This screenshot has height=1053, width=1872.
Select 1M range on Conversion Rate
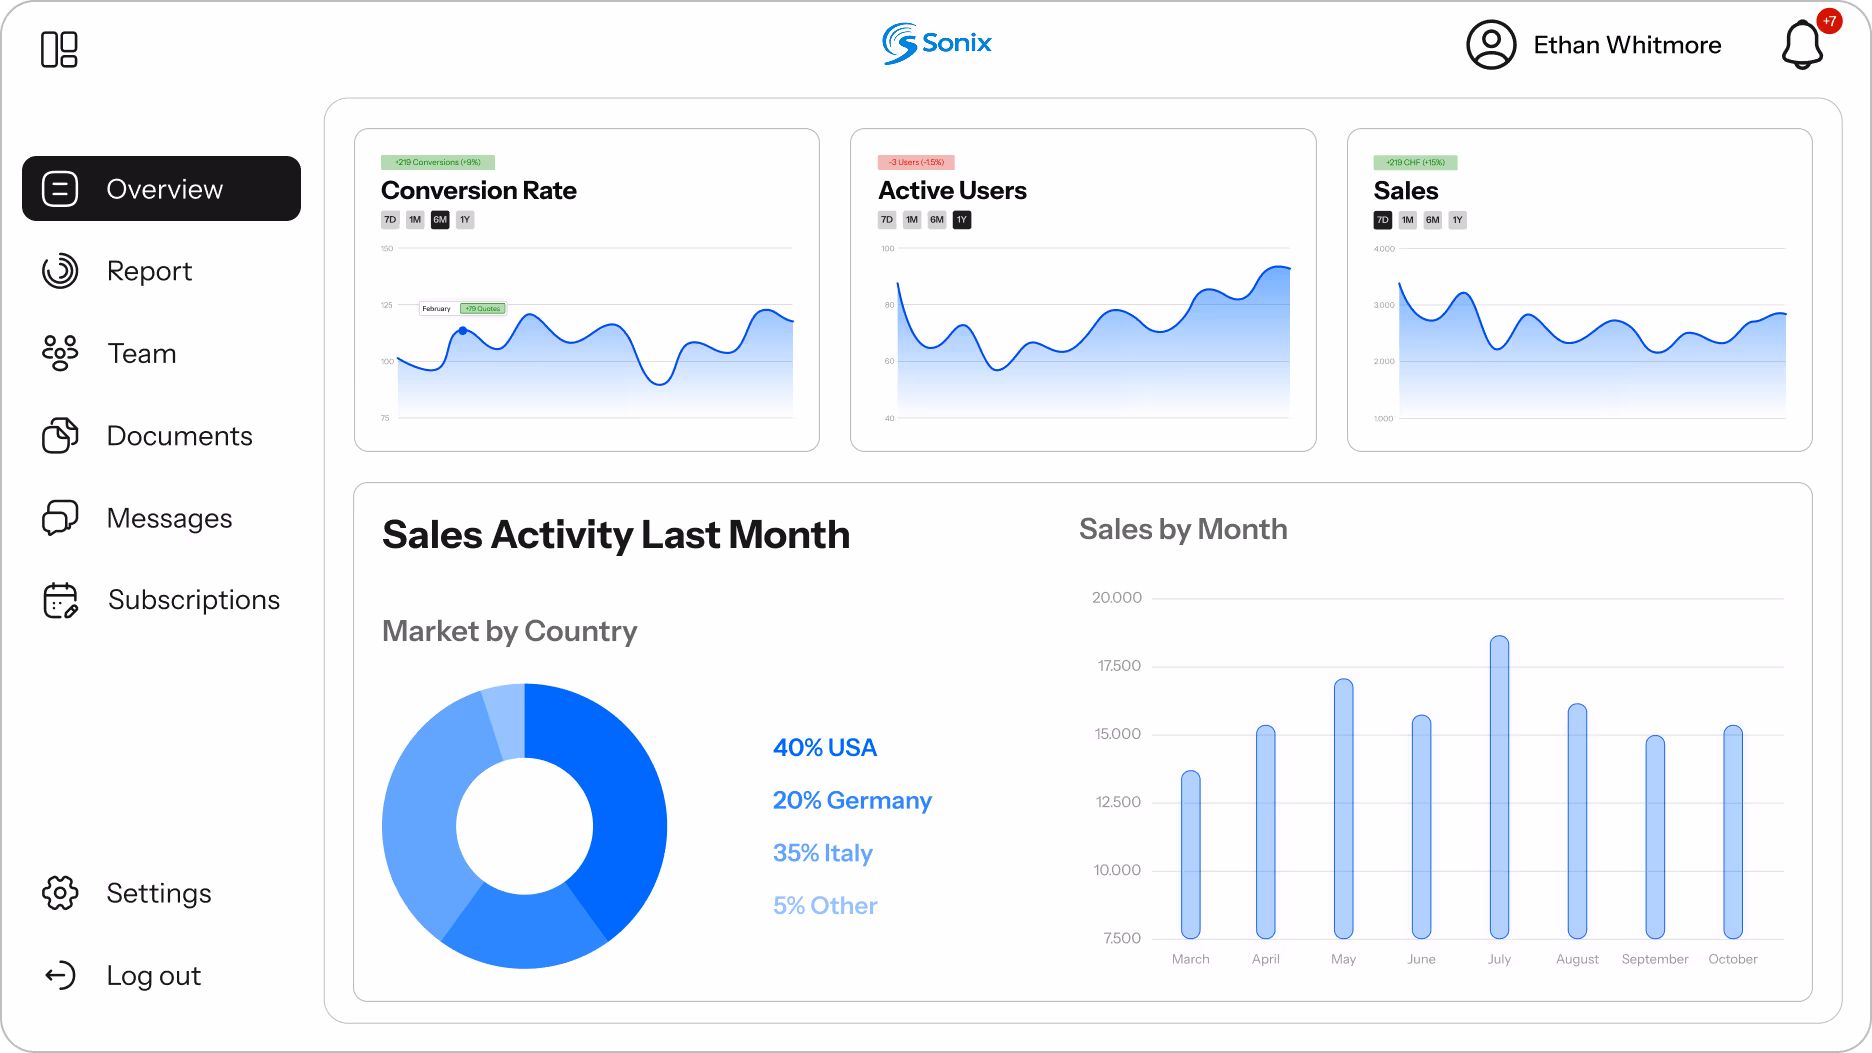(415, 220)
